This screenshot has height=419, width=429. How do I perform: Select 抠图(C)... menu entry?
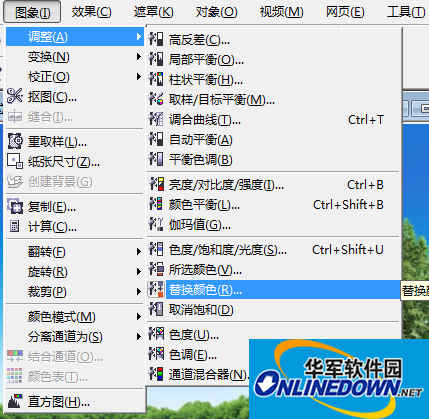coord(75,96)
